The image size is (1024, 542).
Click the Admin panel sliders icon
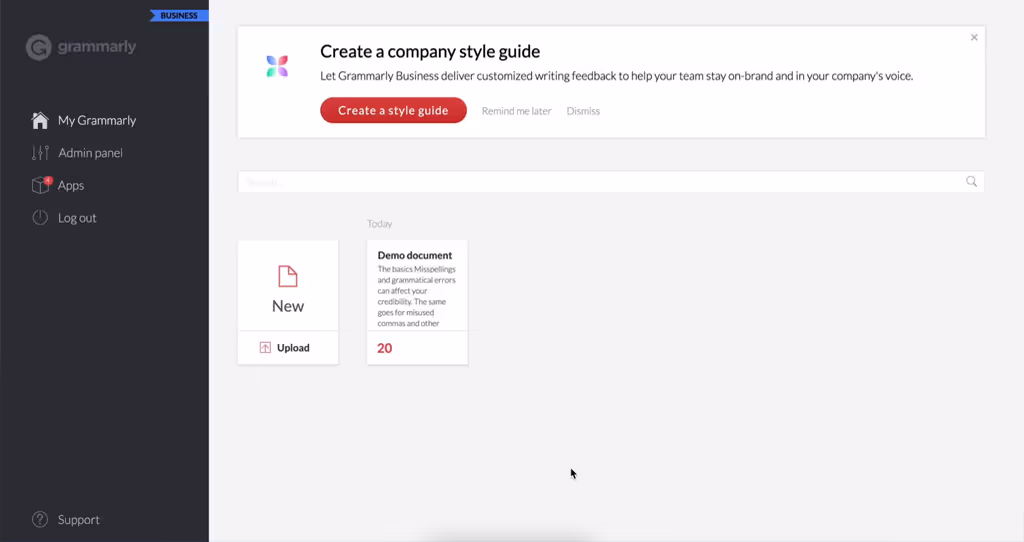tap(40, 153)
